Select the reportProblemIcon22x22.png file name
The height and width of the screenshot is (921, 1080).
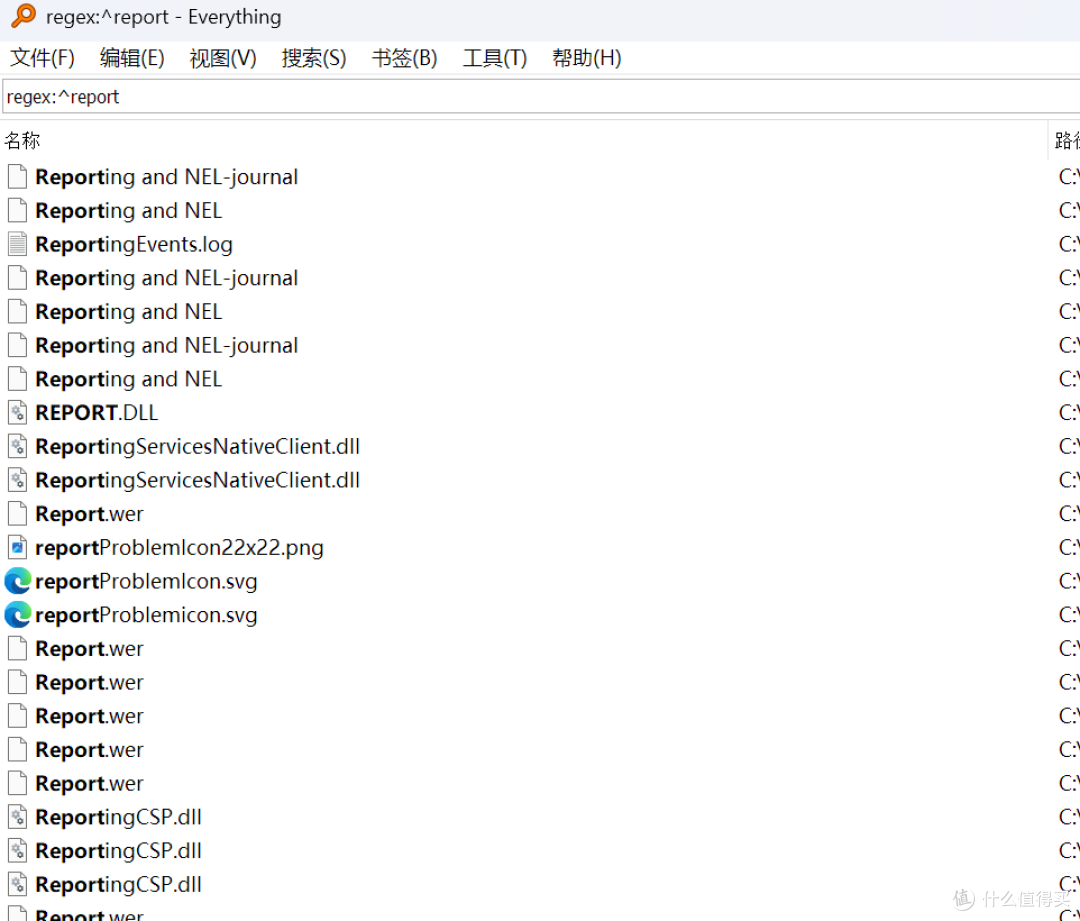point(179,548)
